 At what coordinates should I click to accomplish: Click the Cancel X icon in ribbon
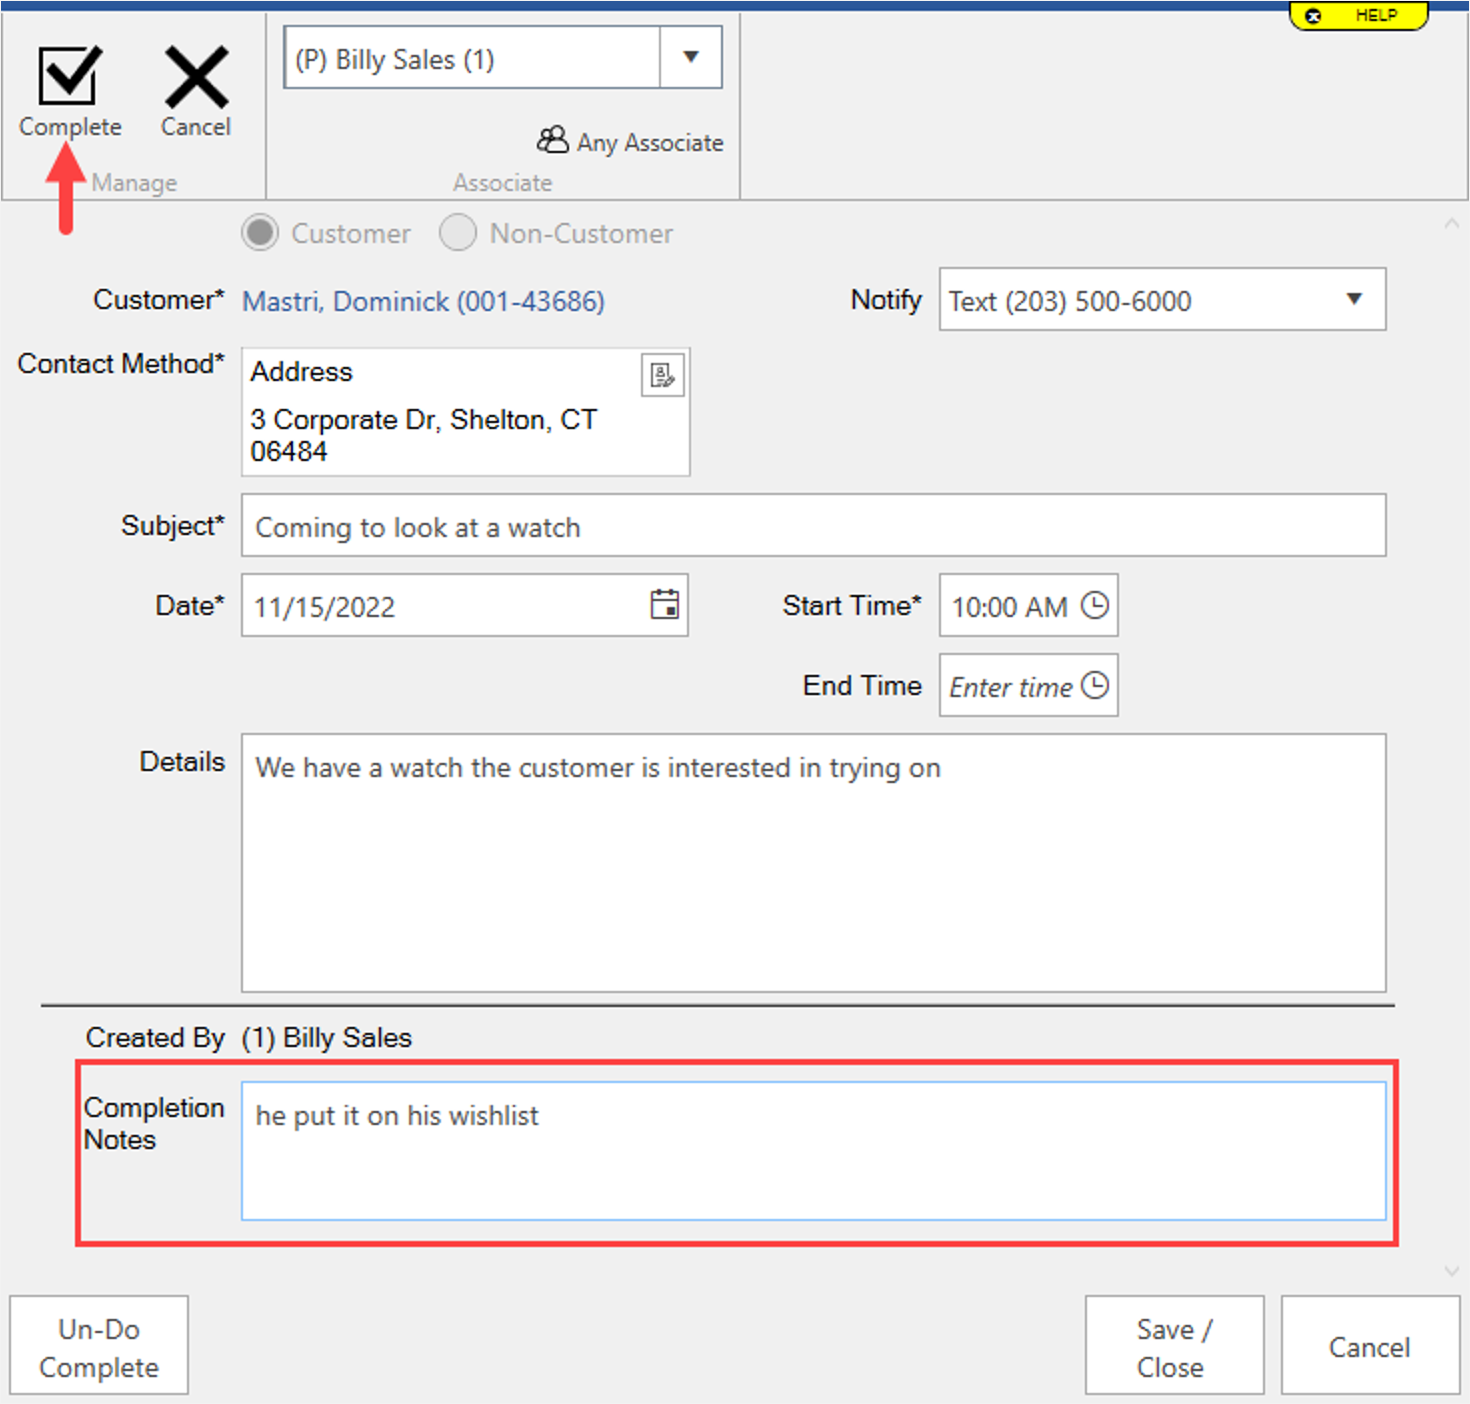point(196,77)
